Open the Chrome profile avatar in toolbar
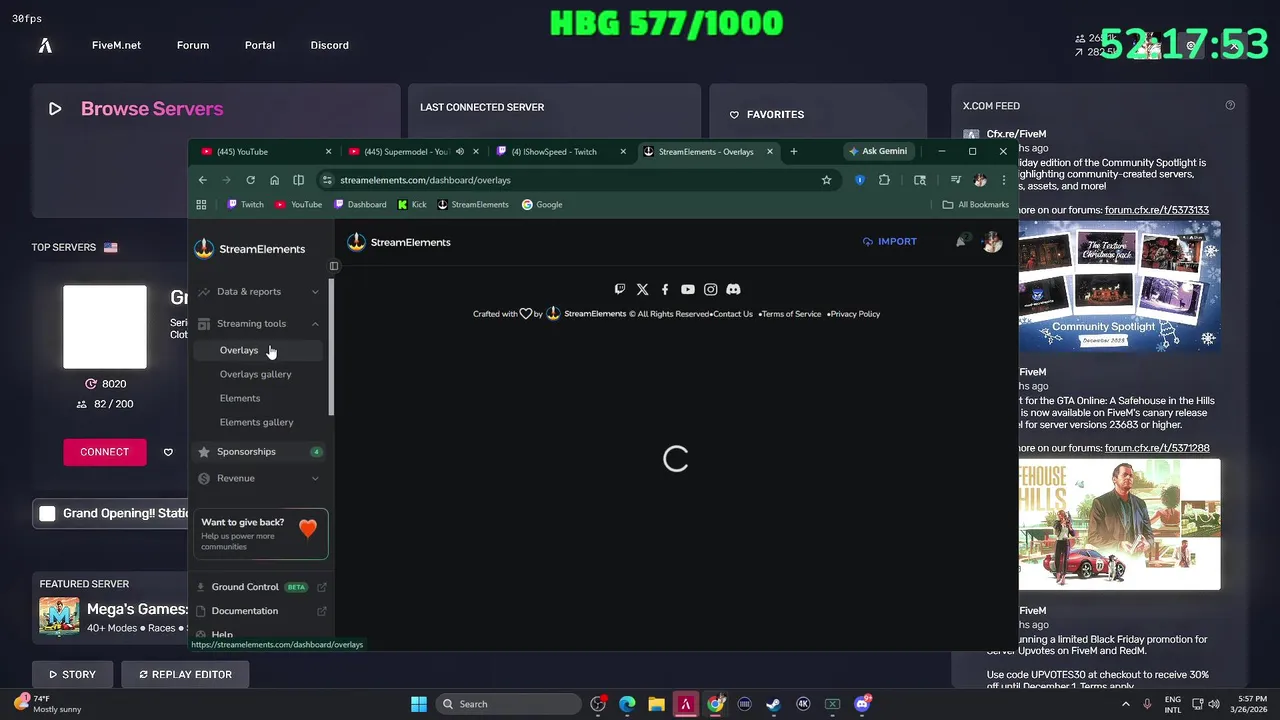Image resolution: width=1280 pixels, height=720 pixels. [980, 180]
